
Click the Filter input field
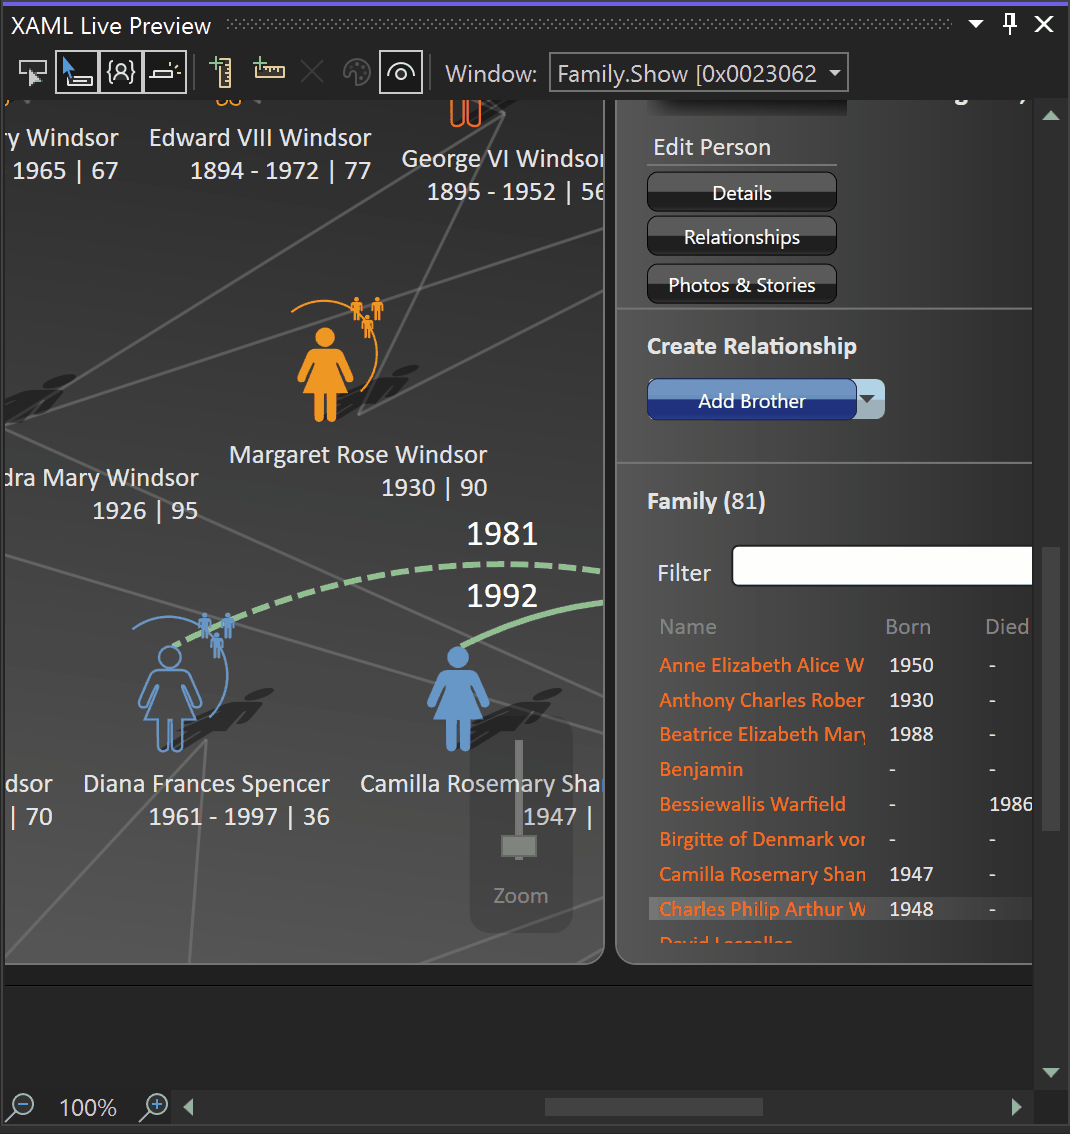click(x=882, y=565)
